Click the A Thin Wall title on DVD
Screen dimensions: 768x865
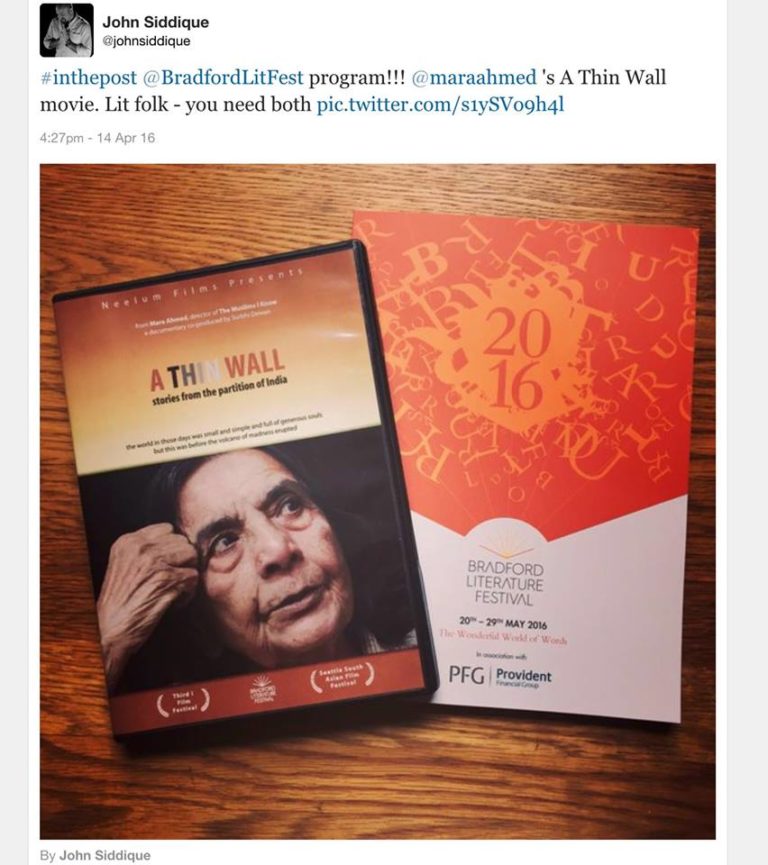click(218, 370)
